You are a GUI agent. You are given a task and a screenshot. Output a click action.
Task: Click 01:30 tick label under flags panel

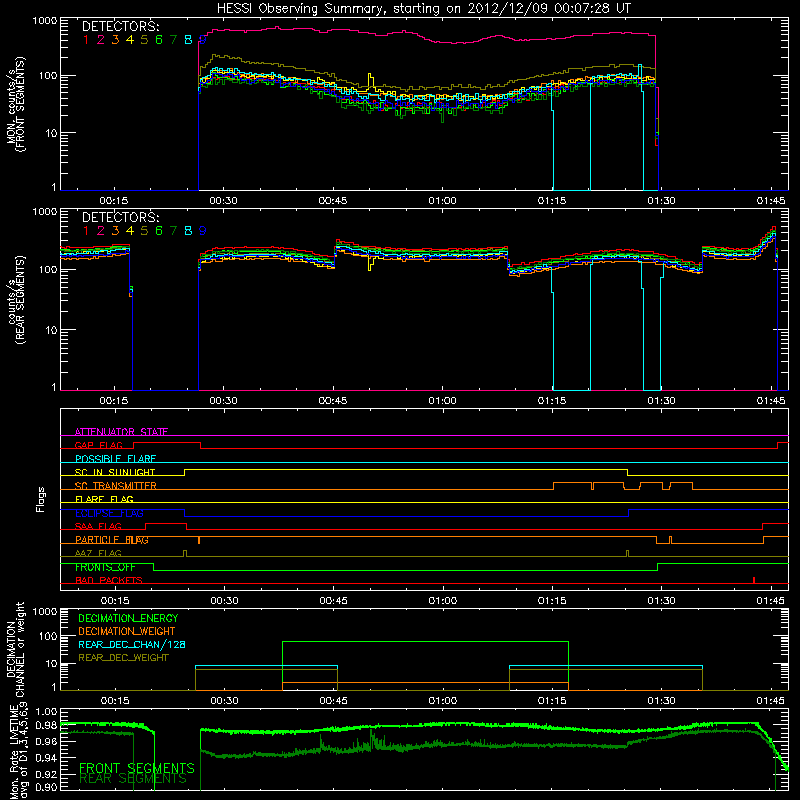tap(661, 601)
